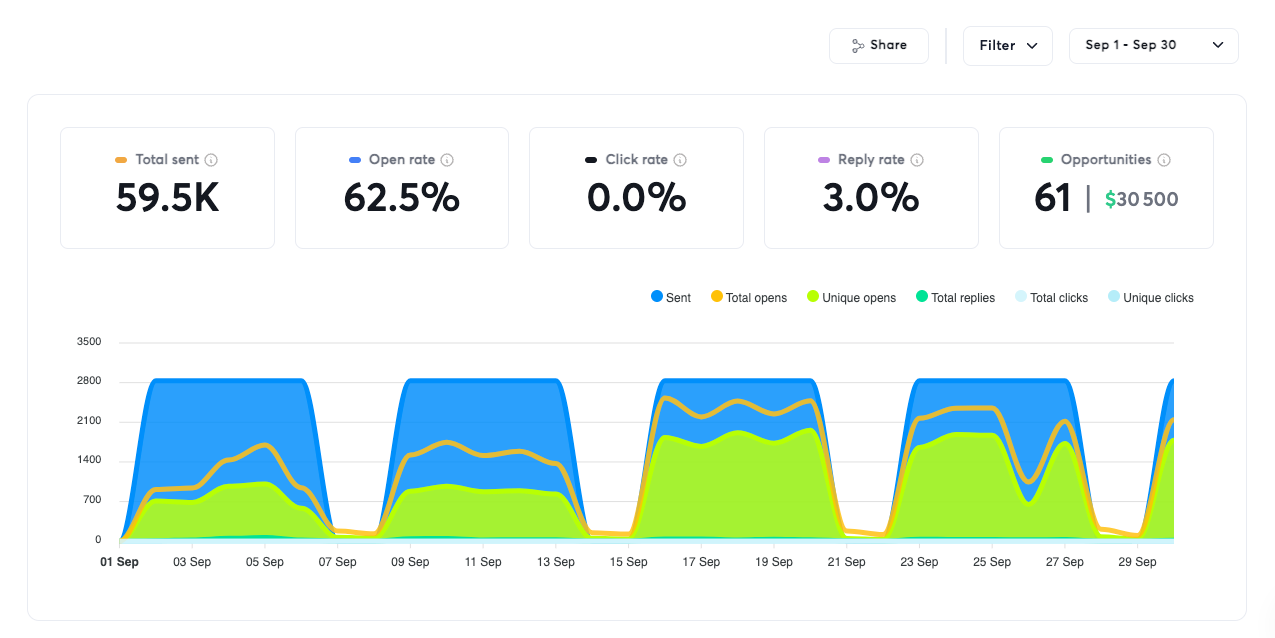Image resolution: width=1275 pixels, height=638 pixels.
Task: Click the orange Total sent color indicator
Action: pos(121,160)
